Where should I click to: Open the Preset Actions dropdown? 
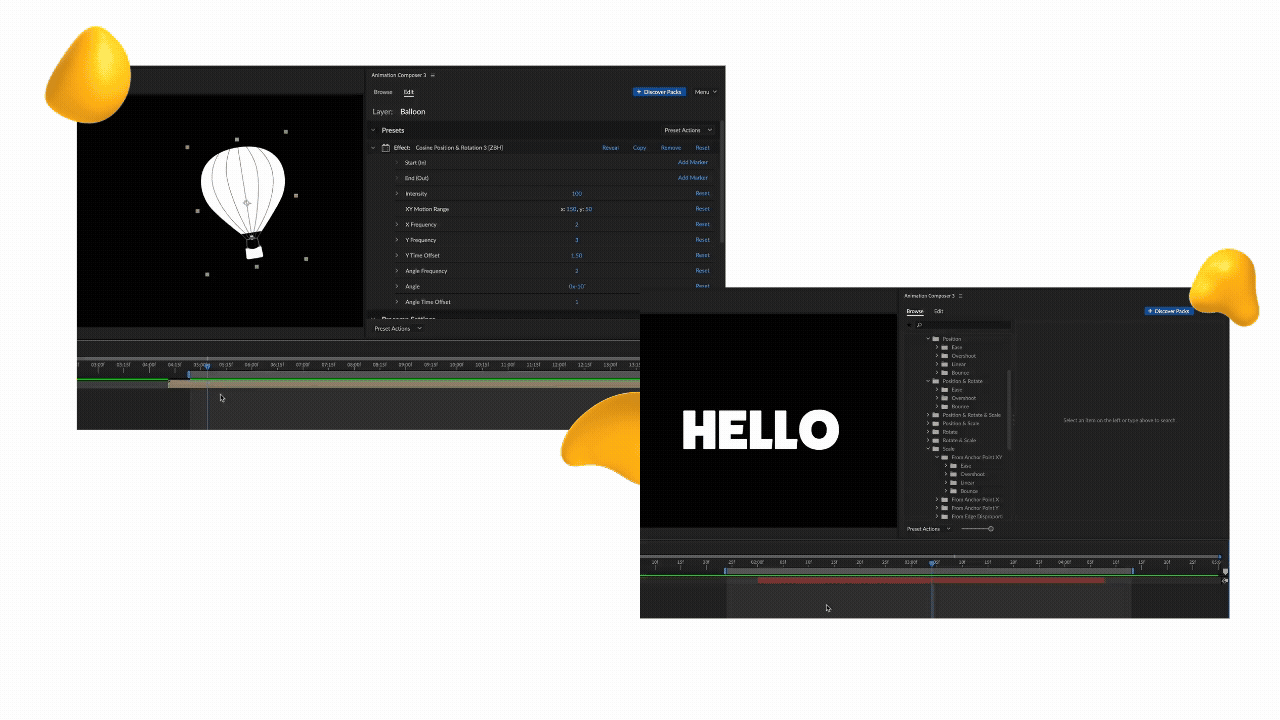coord(688,130)
